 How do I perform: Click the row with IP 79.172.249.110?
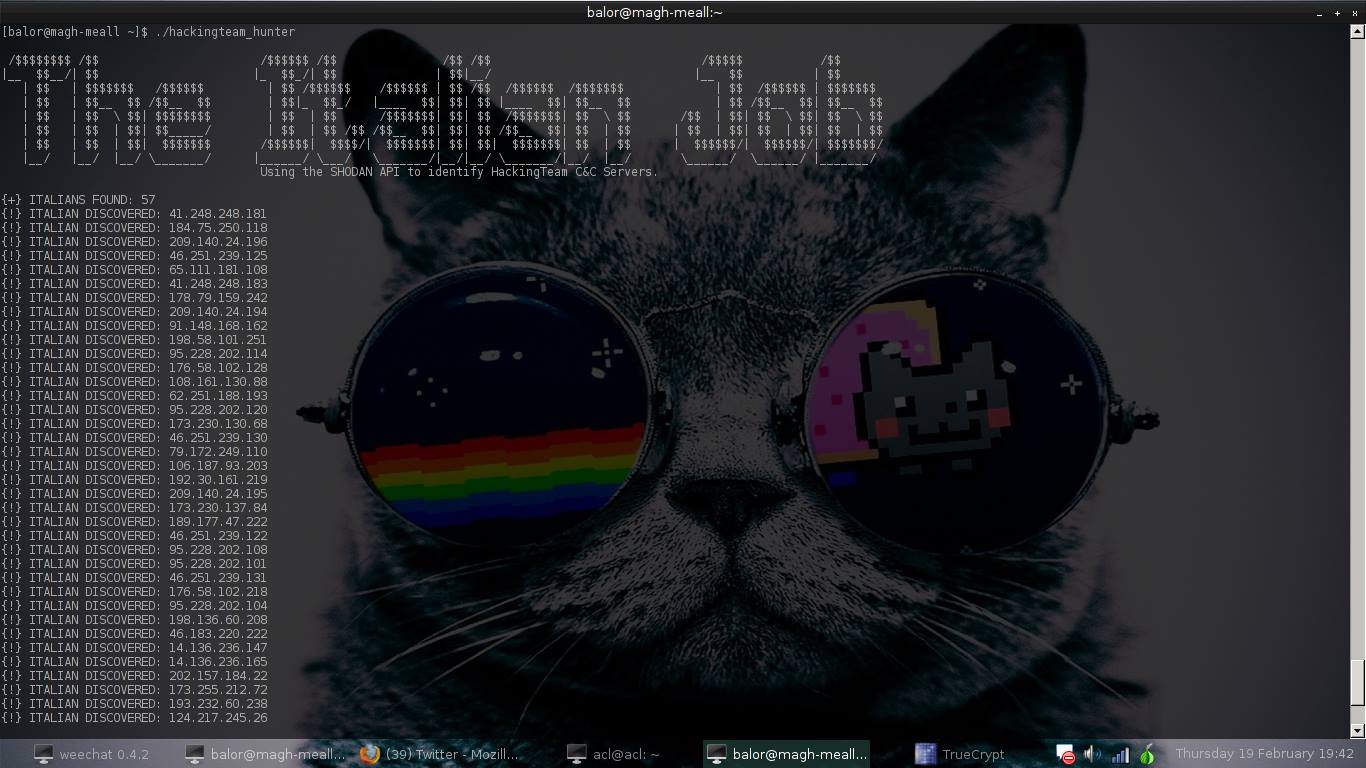pyautogui.click(x=134, y=452)
